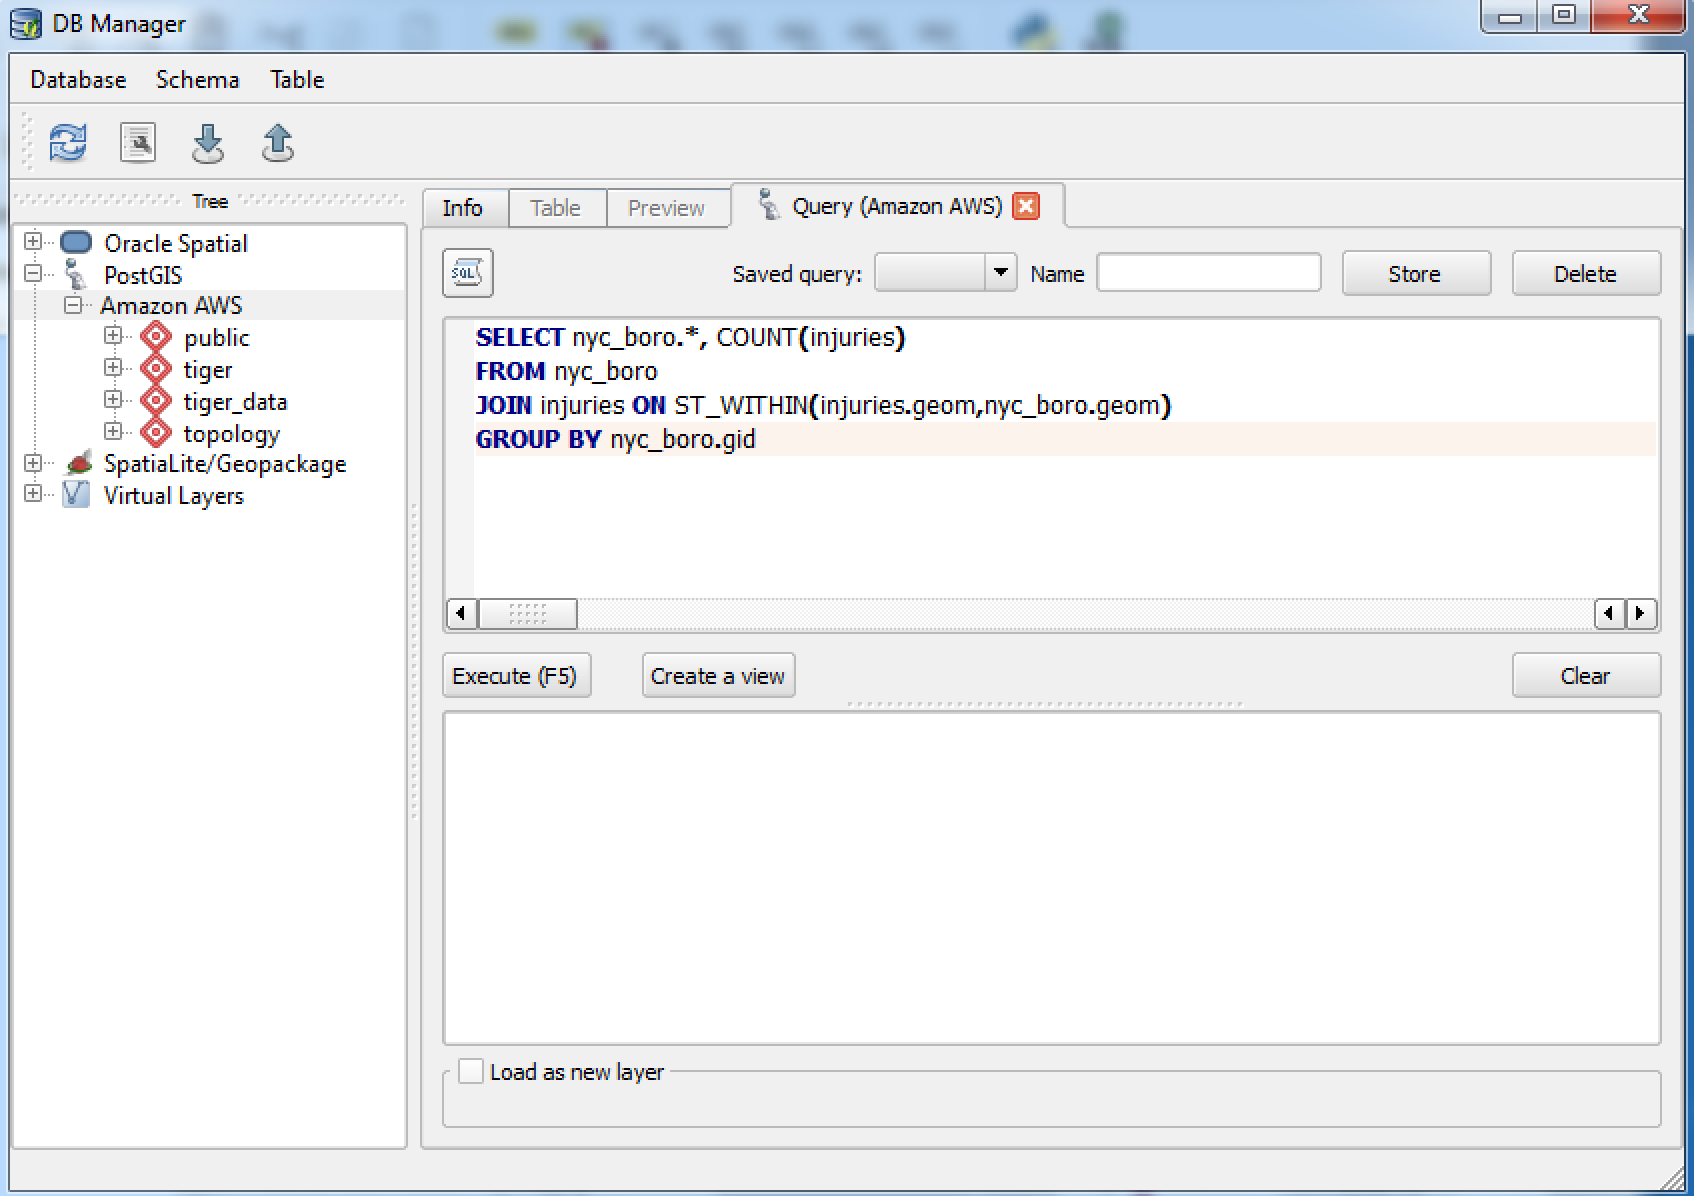Viewport: 1694px width, 1196px height.
Task: Click the Refresh toolbar icon
Action: point(67,143)
